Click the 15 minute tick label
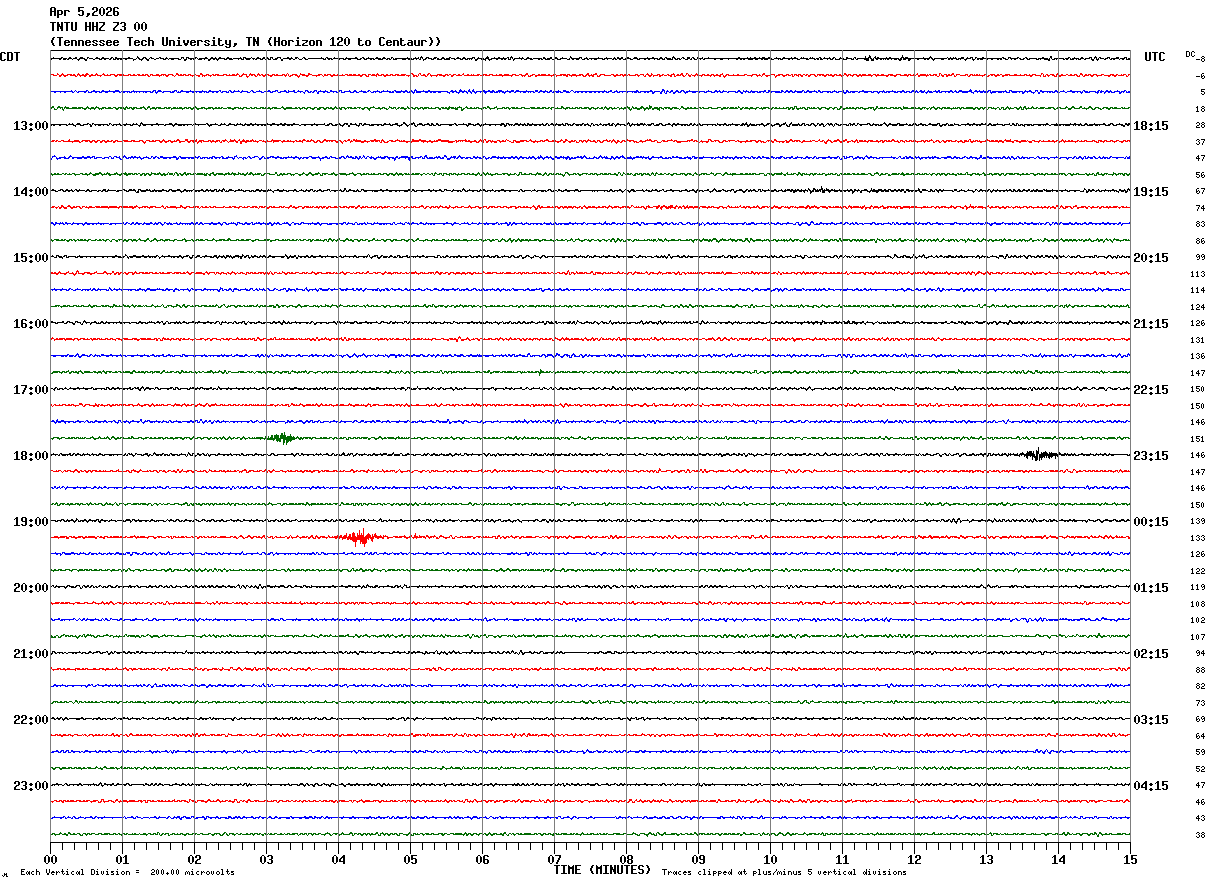This screenshot has width=1210, height=886. pos(1130,859)
